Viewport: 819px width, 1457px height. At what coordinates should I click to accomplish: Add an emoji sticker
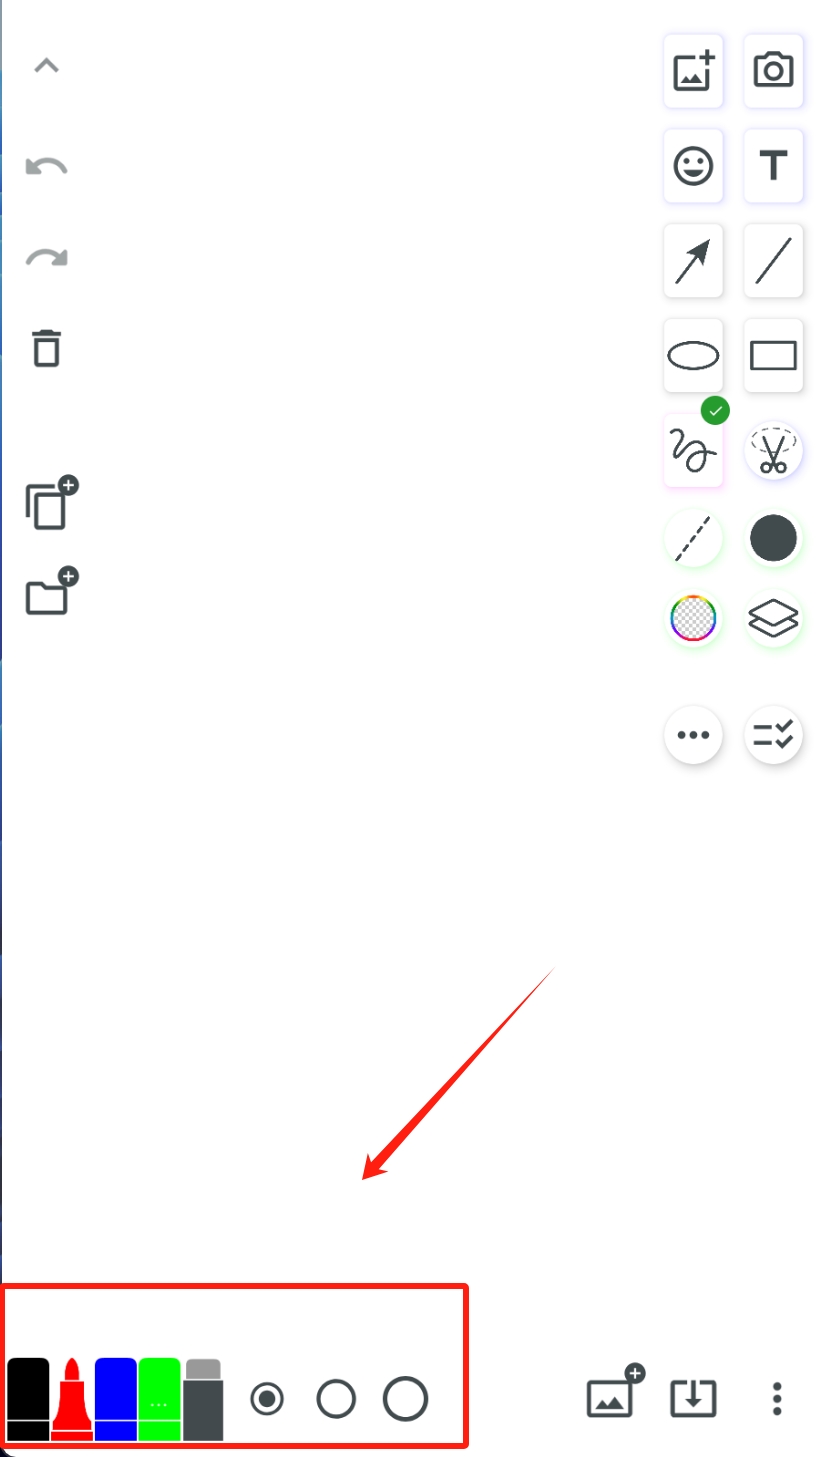click(x=693, y=165)
